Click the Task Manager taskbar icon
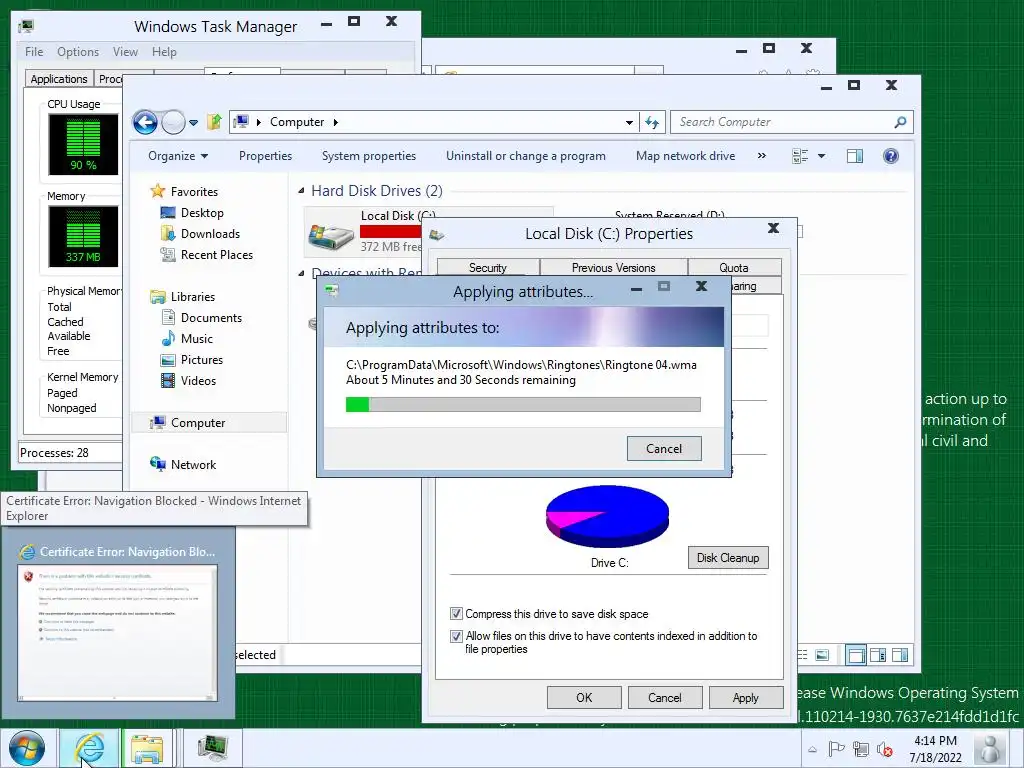The width and height of the screenshot is (1024, 768). 213,748
